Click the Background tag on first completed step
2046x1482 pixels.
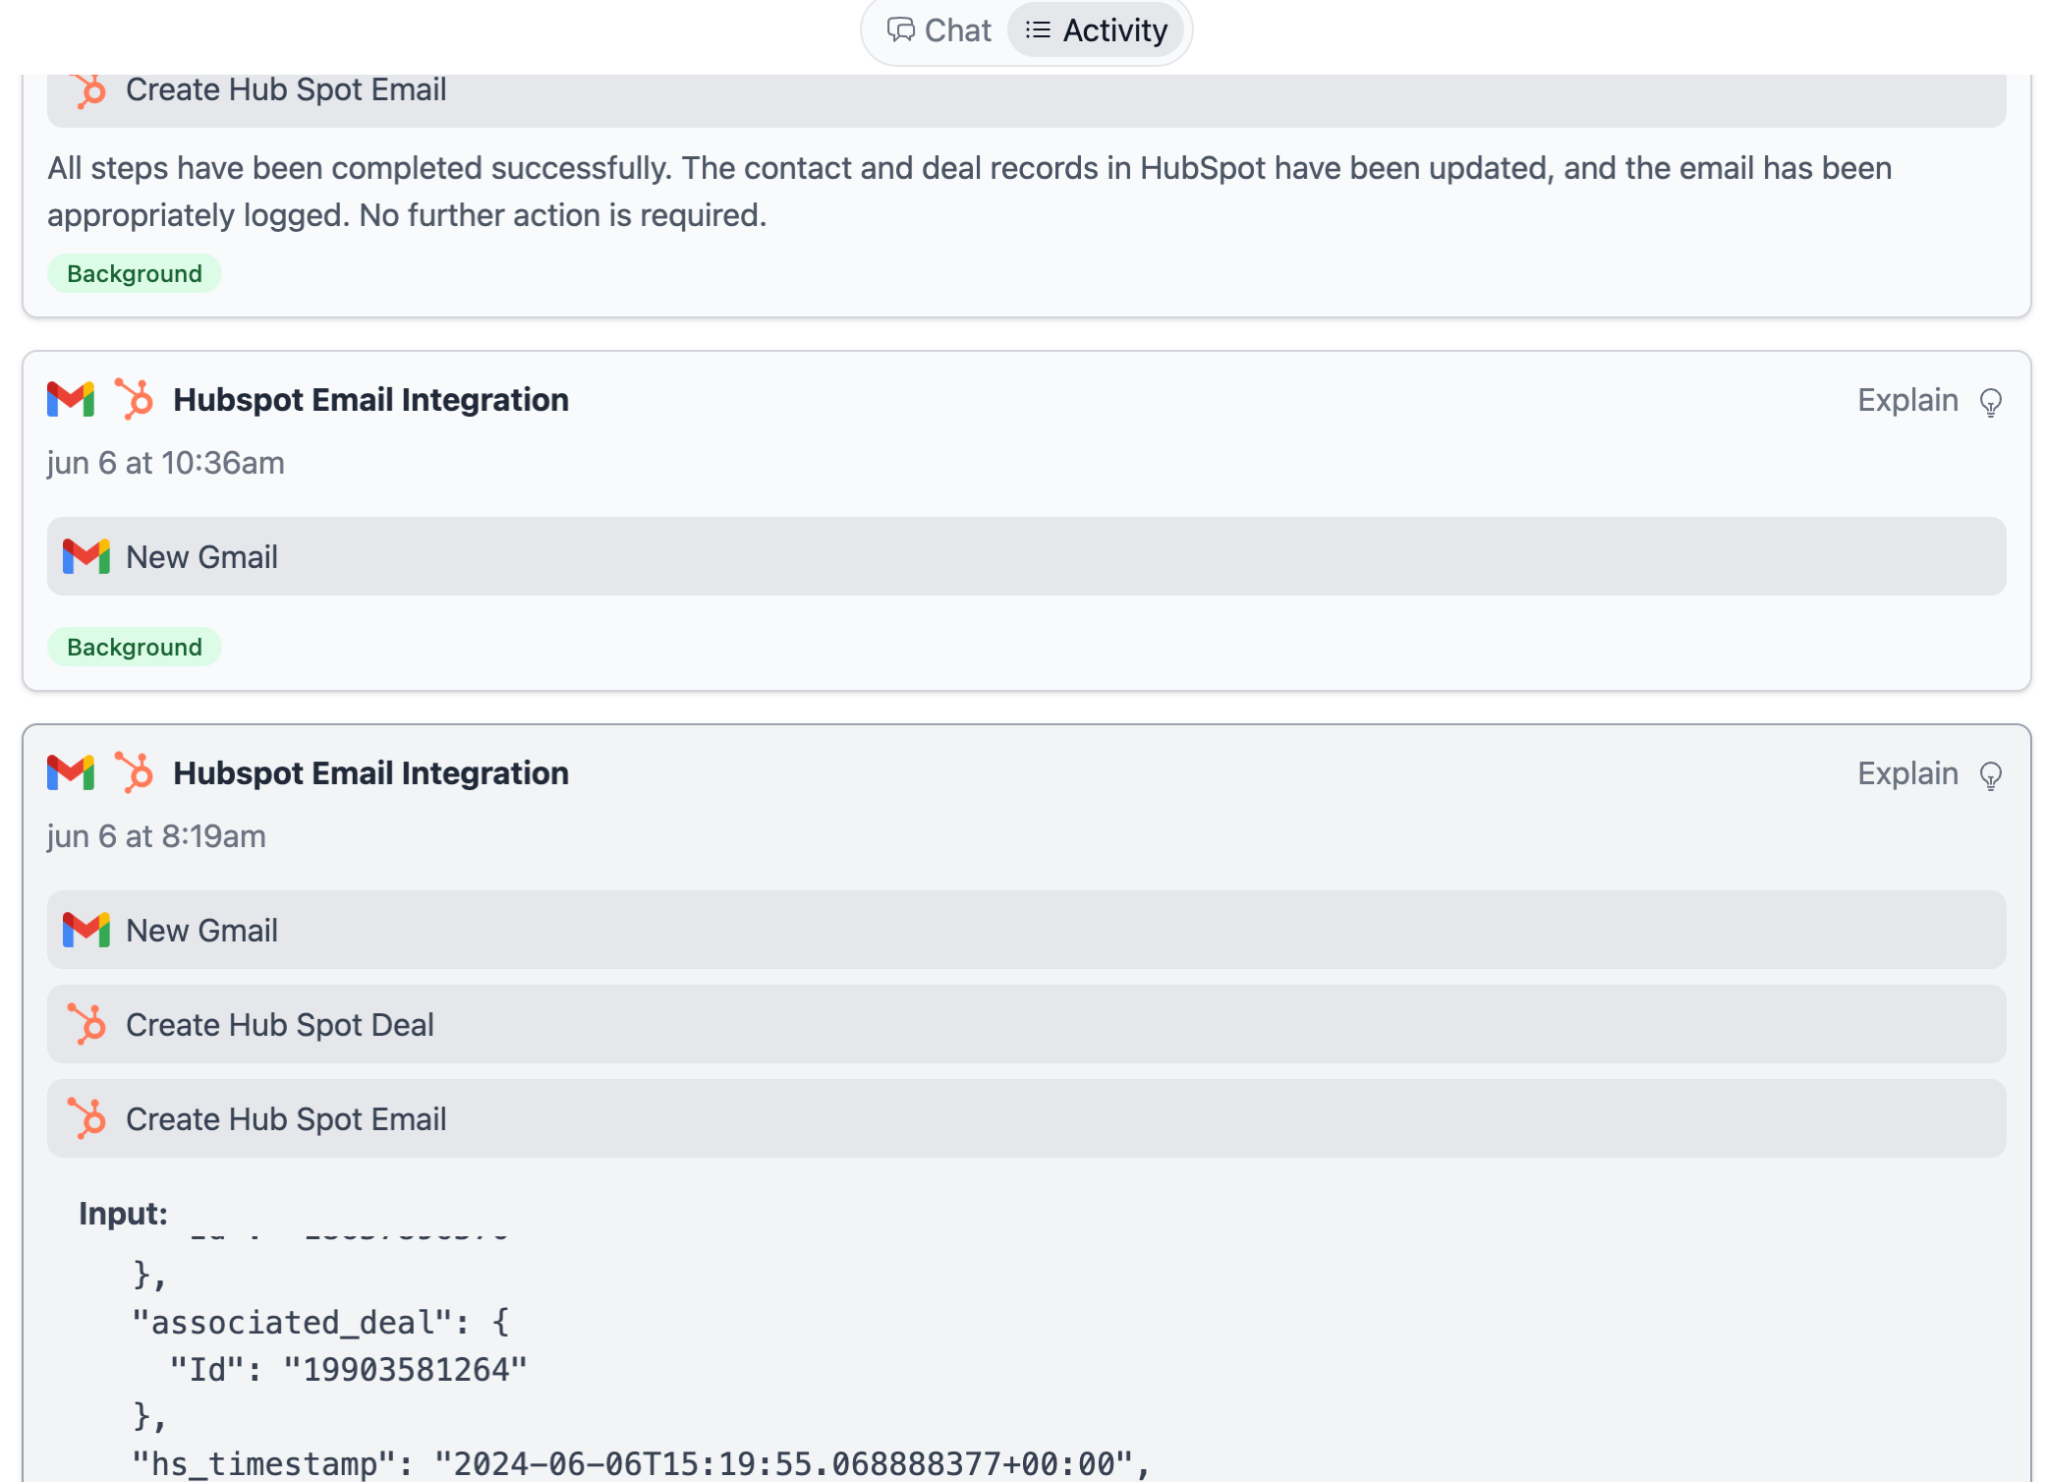pyautogui.click(x=133, y=272)
